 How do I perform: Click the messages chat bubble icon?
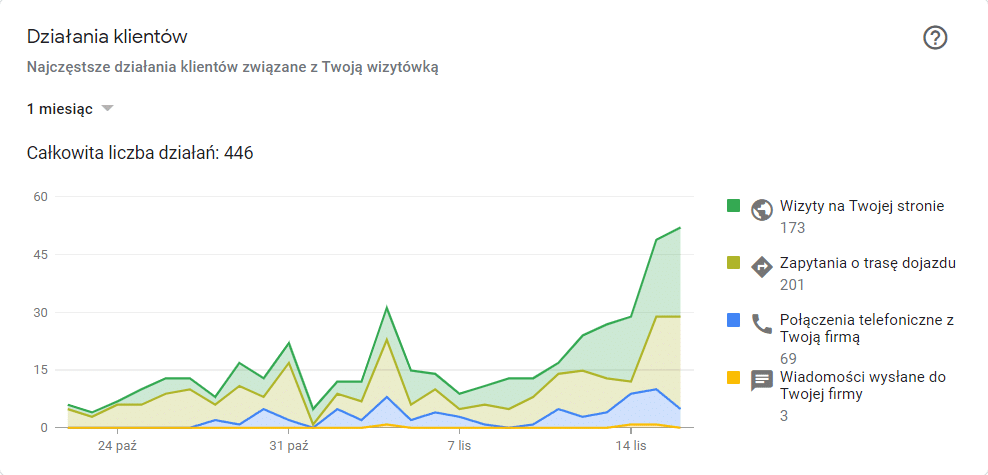point(762,380)
